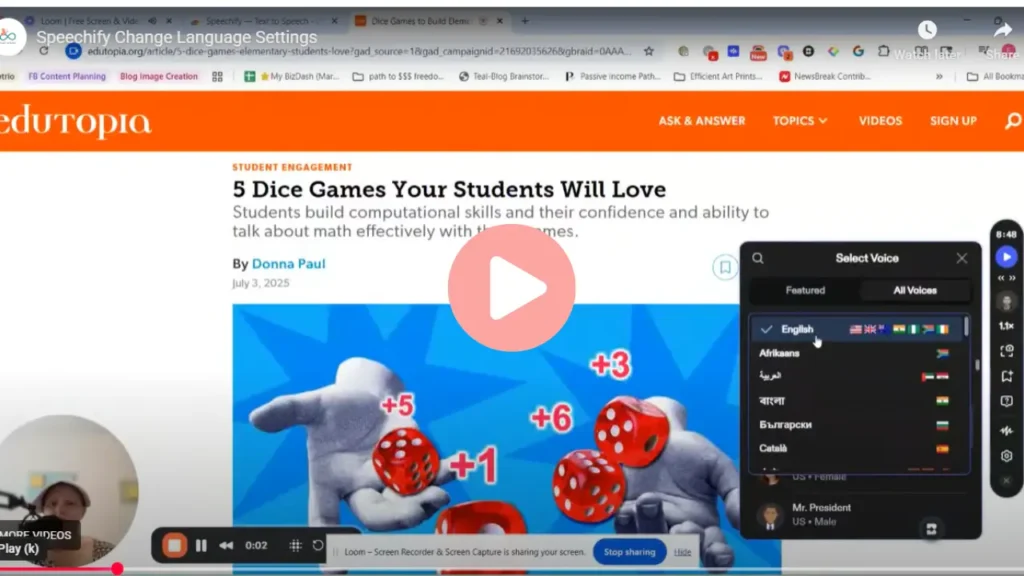Close the Select Voice panel

[961, 258]
